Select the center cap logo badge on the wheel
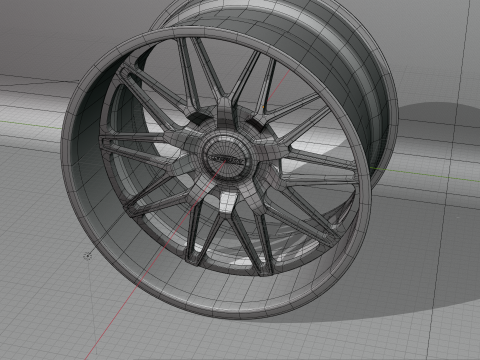Viewport: 480px width, 360px height. pyautogui.click(x=226, y=160)
